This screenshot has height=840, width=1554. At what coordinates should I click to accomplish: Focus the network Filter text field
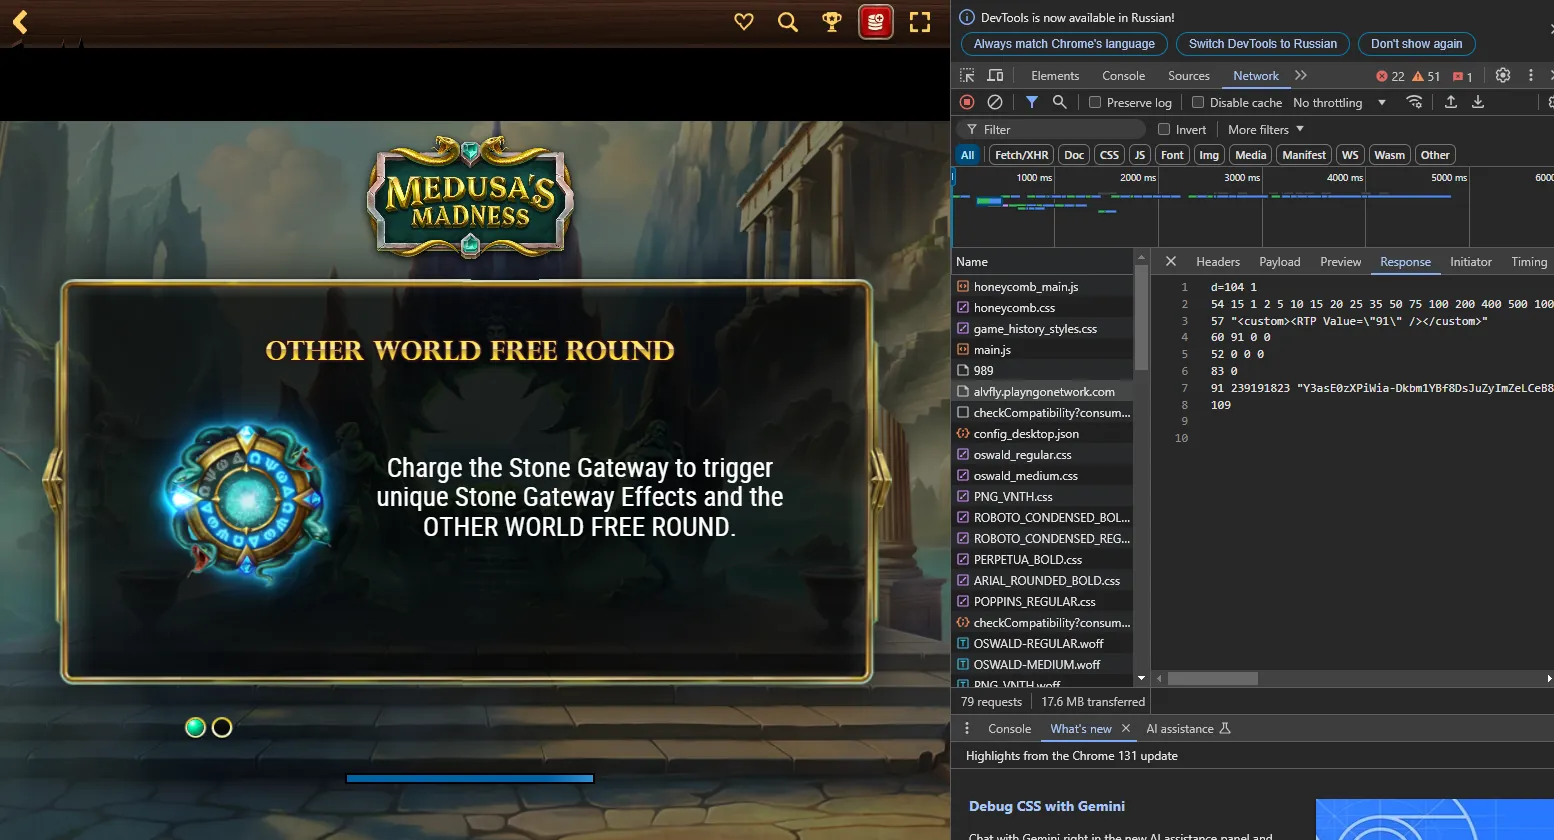pyautogui.click(x=1053, y=129)
